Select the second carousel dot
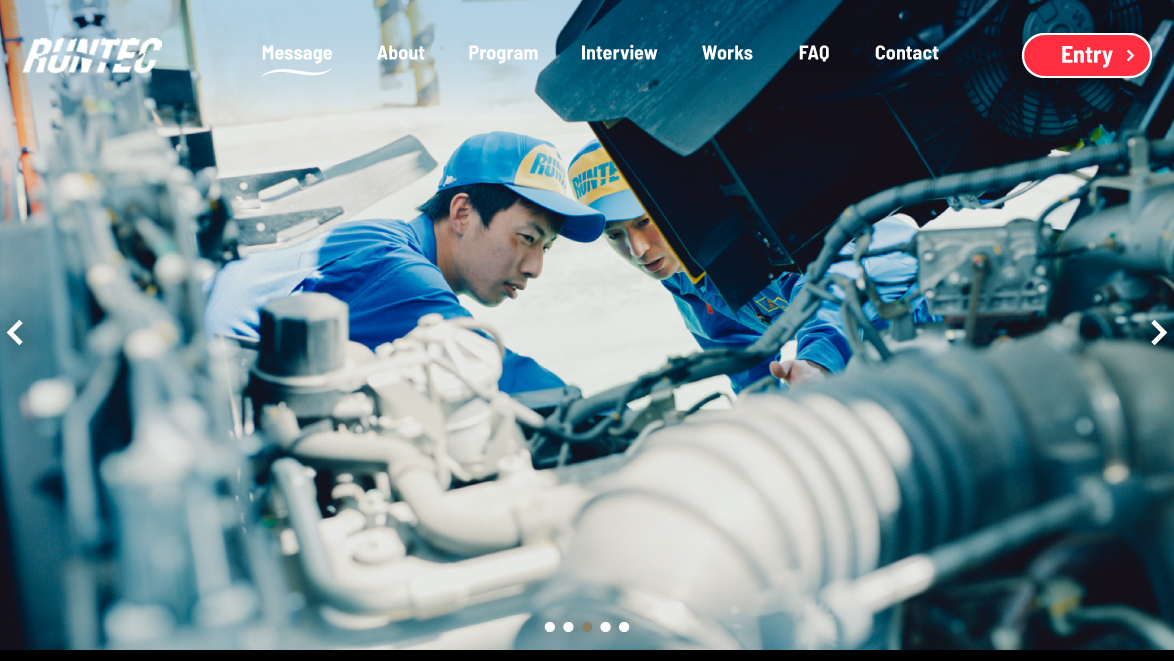1174x661 pixels. point(568,627)
